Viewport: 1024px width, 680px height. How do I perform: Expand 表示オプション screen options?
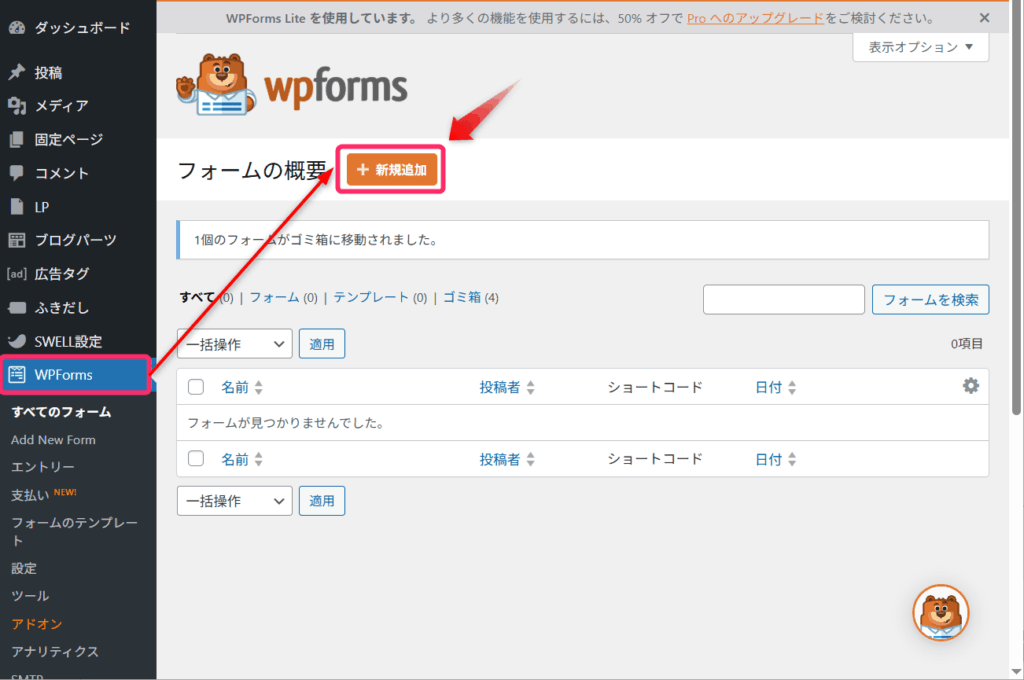pyautogui.click(x=920, y=47)
